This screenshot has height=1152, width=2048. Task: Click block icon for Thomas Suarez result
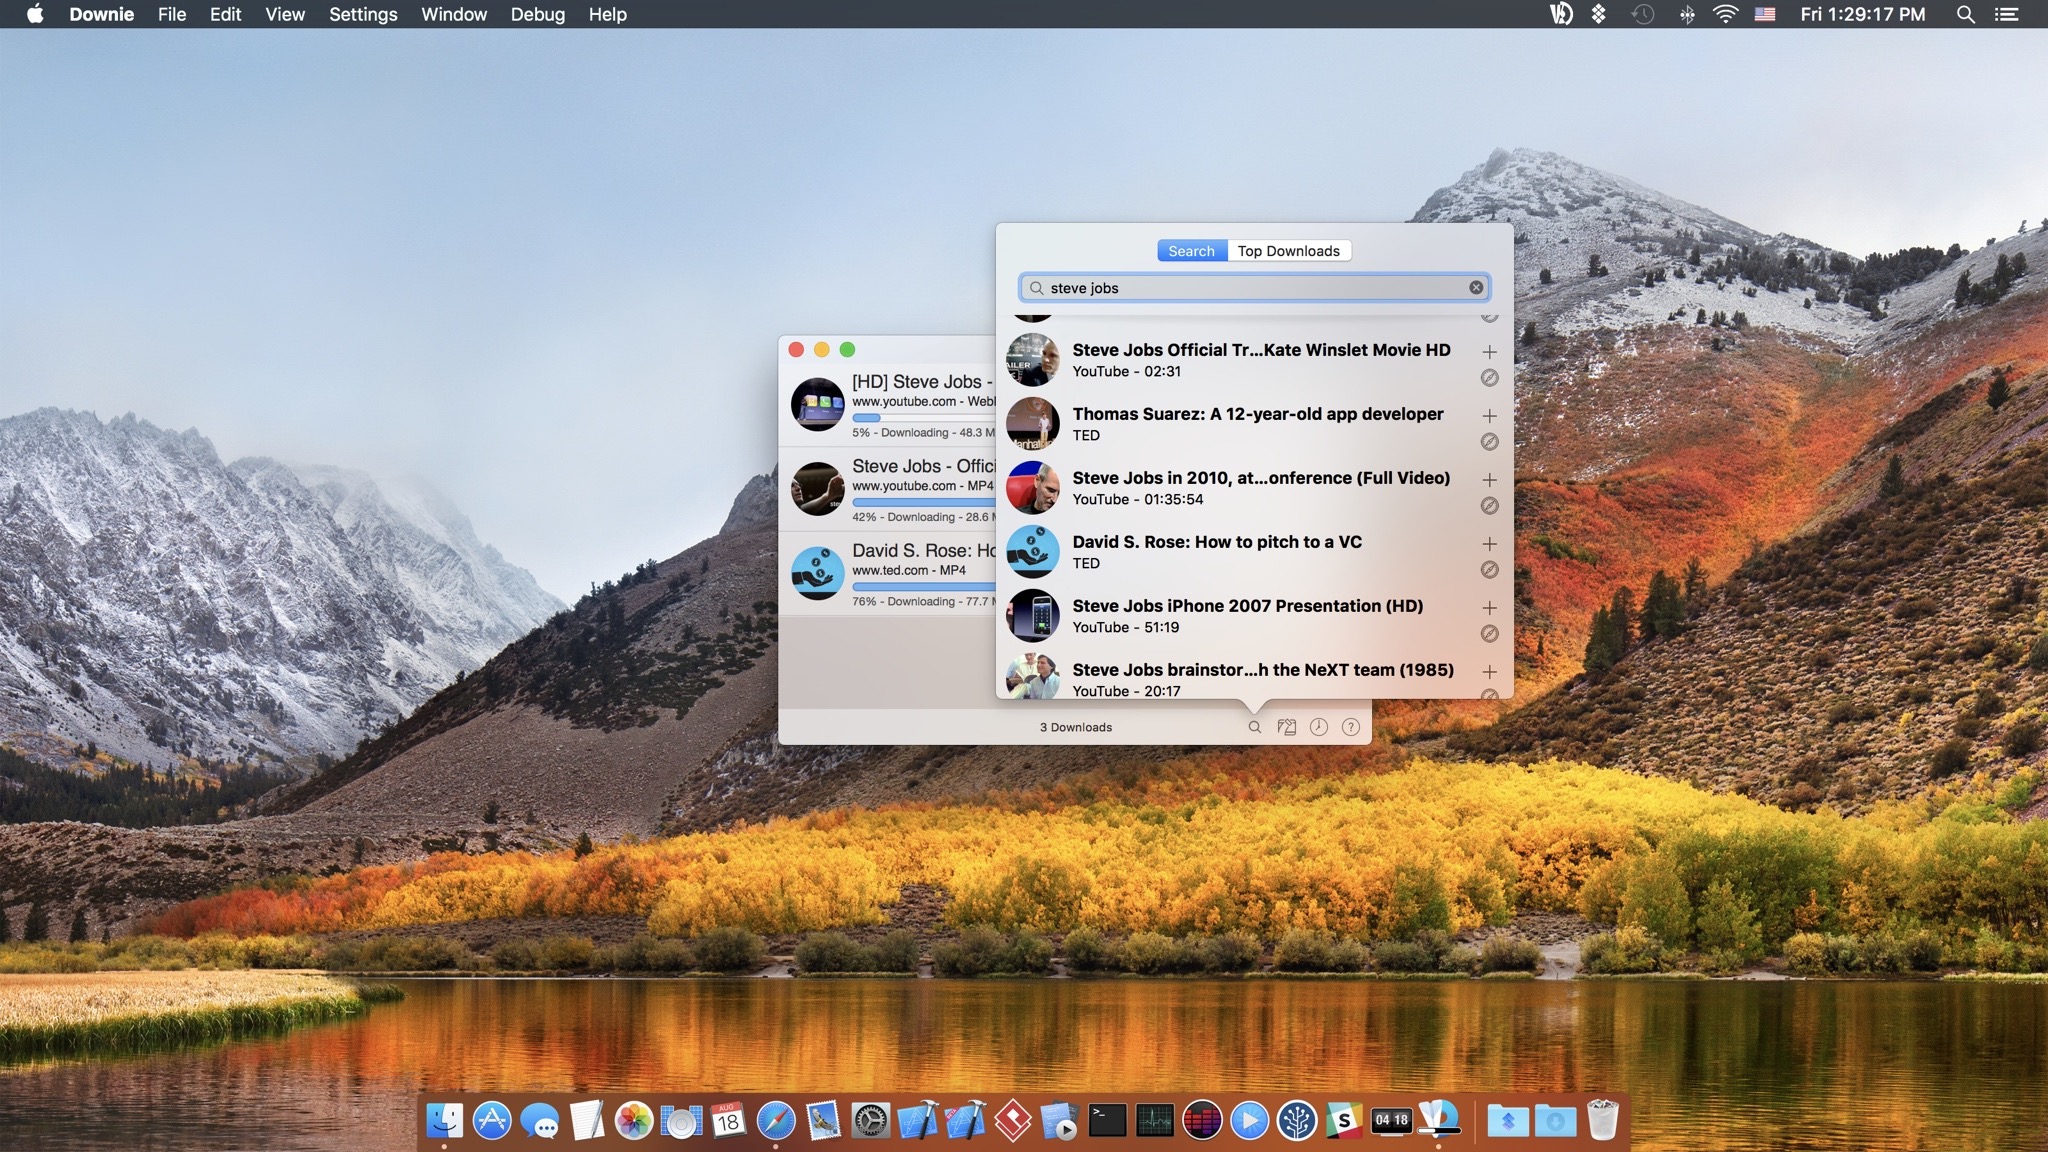tap(1489, 442)
